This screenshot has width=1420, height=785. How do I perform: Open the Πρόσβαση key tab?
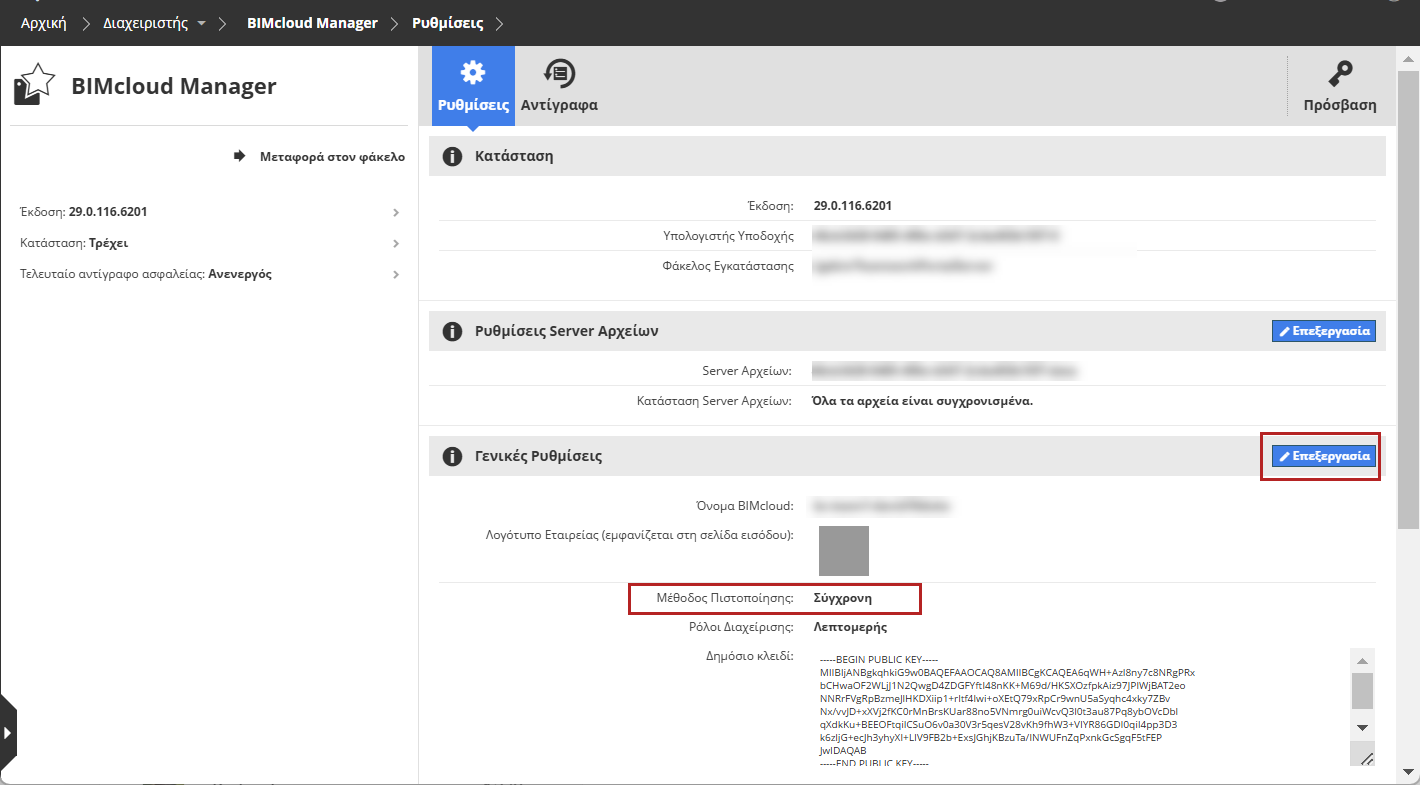[x=1340, y=85]
